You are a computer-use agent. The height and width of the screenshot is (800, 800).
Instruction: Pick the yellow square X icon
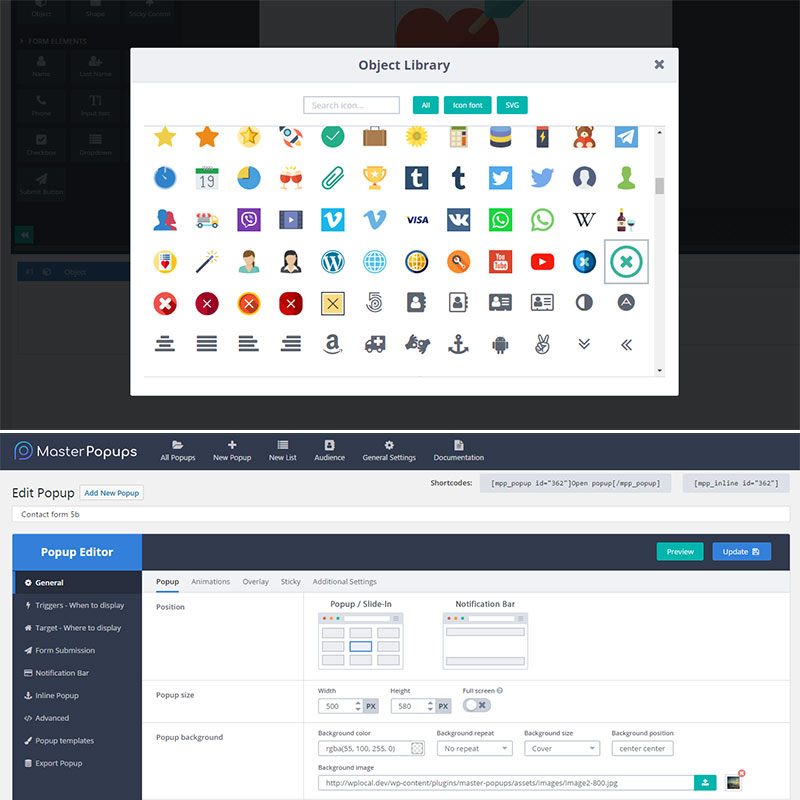click(x=333, y=304)
